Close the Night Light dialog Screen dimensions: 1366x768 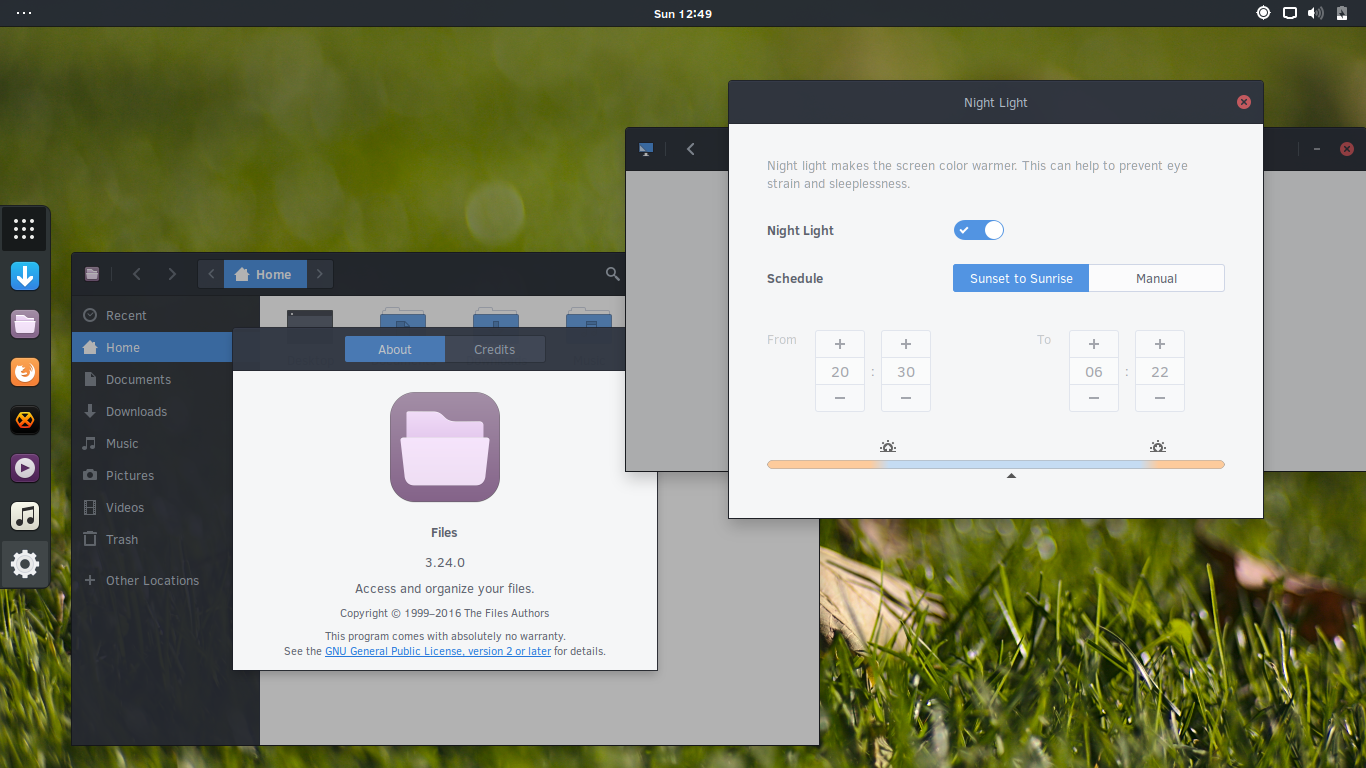(x=1244, y=102)
